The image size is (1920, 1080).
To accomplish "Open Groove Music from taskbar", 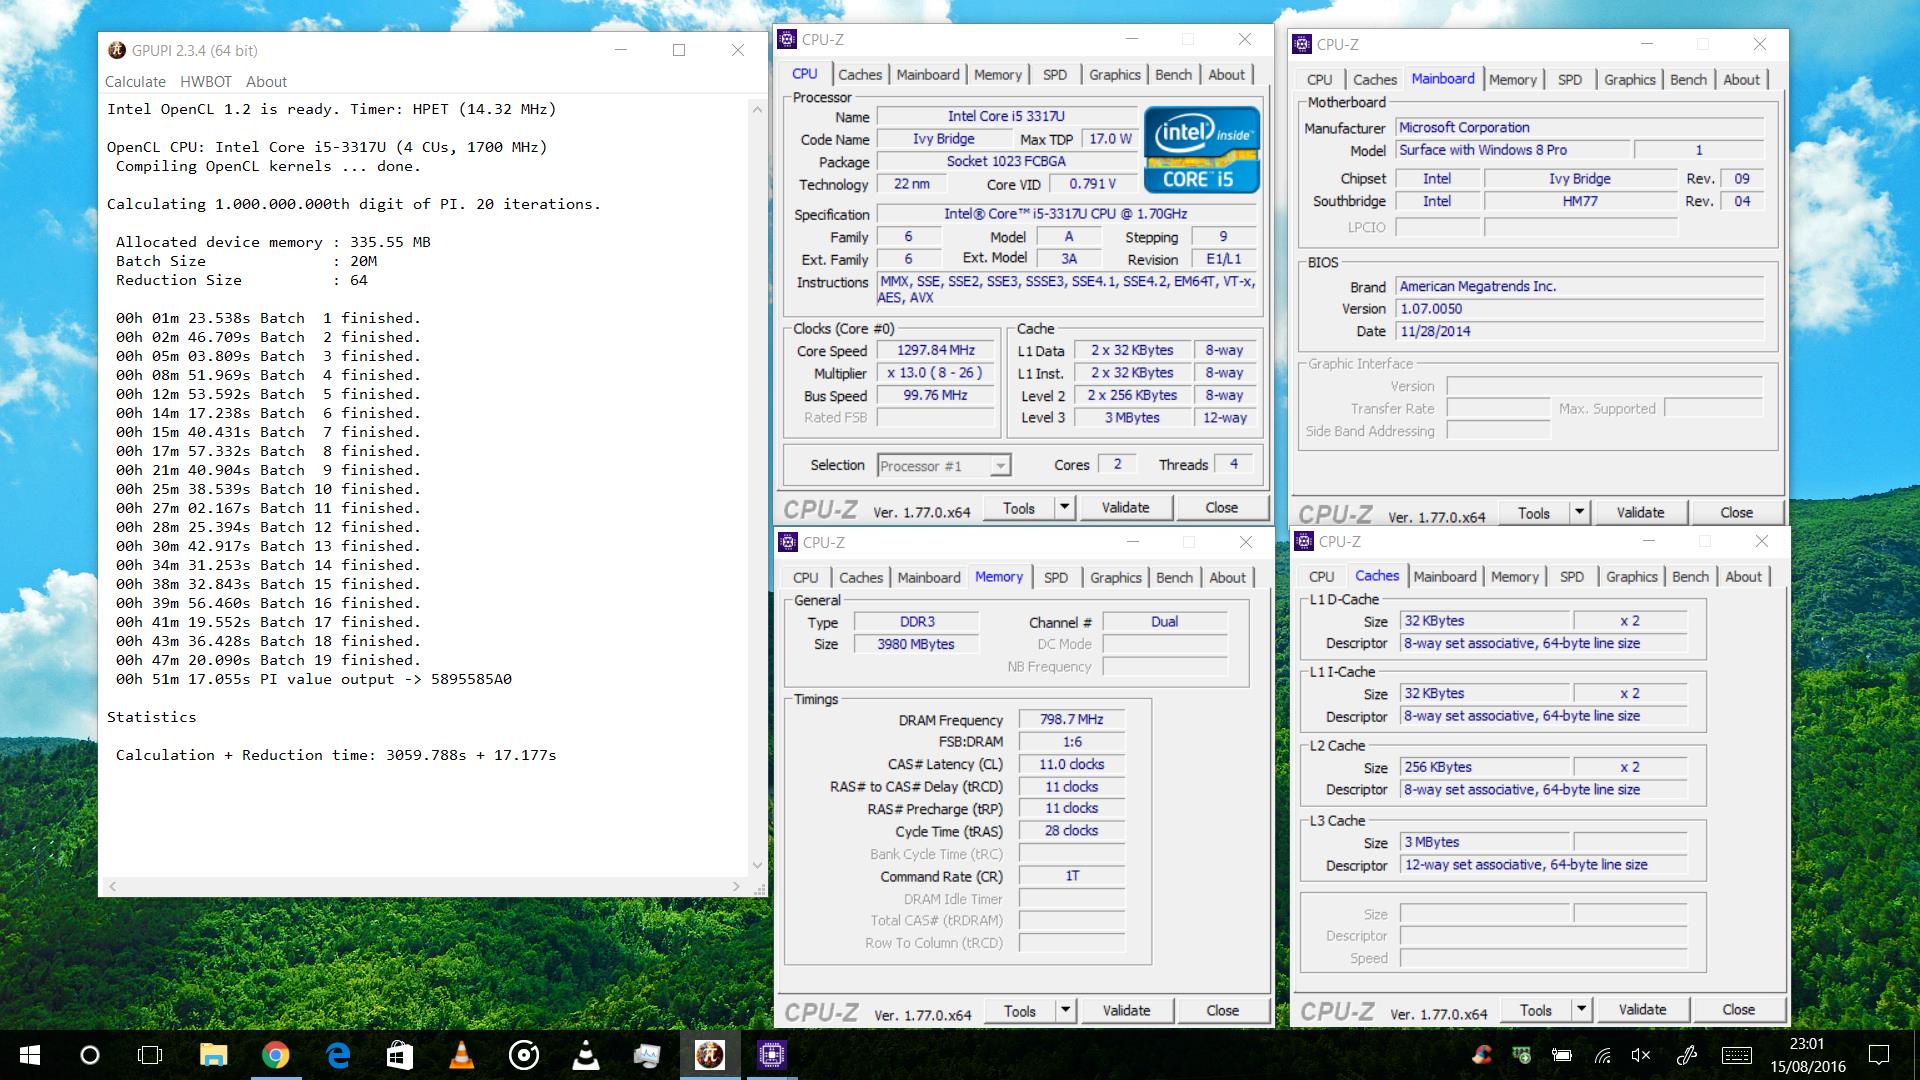I will tap(524, 1055).
